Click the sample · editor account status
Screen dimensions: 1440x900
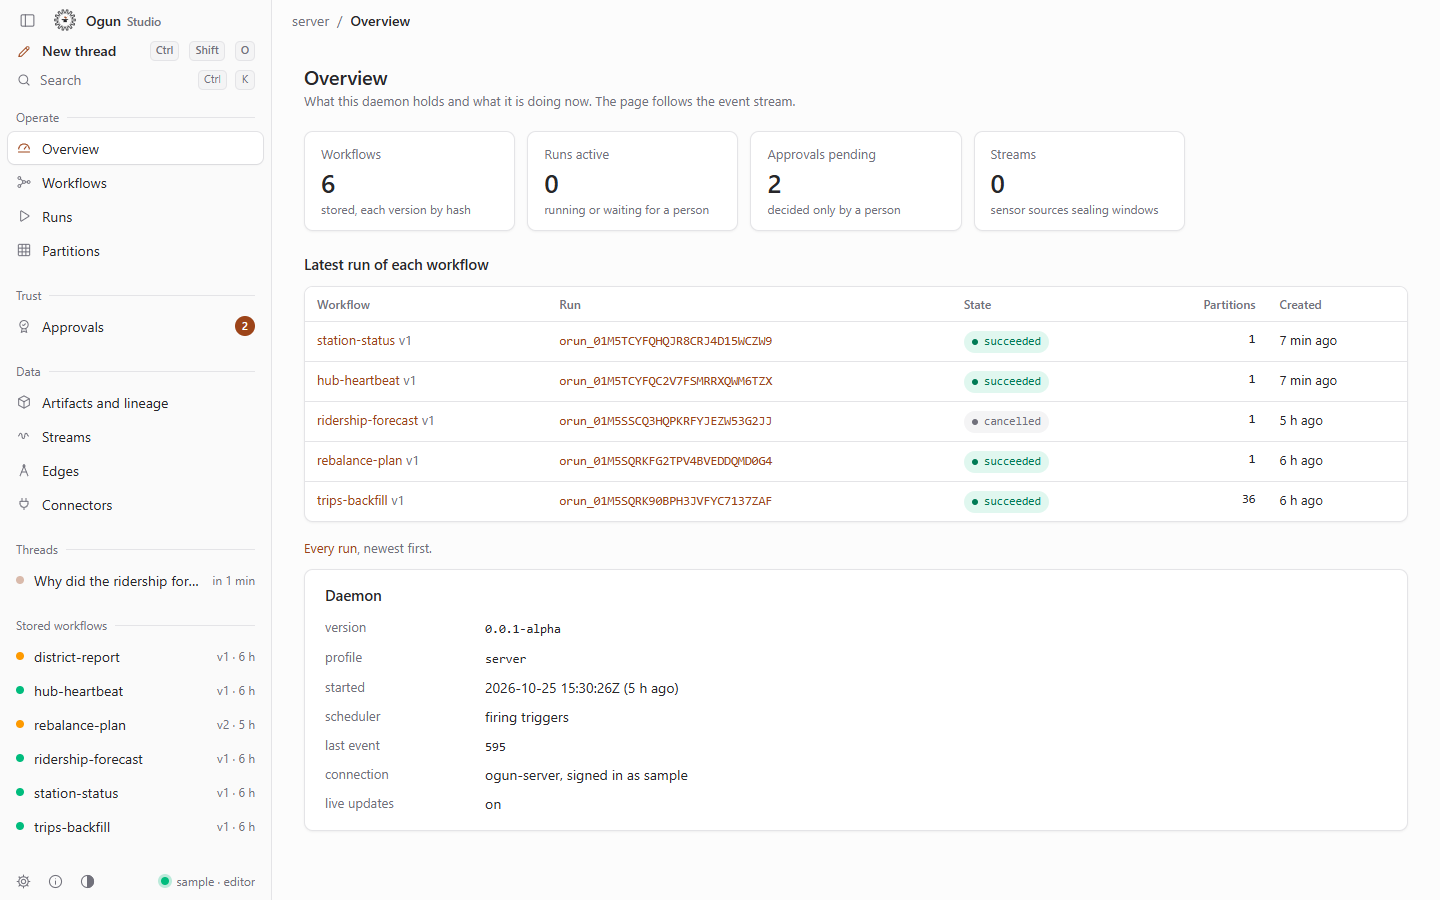coord(207,882)
